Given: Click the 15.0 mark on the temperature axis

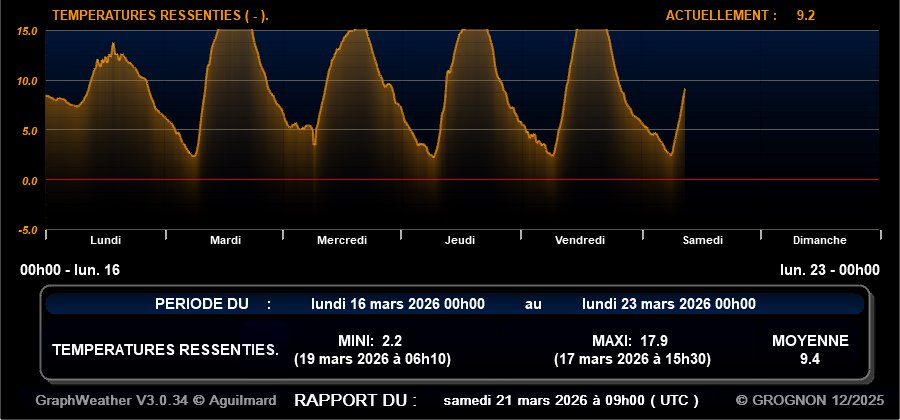Looking at the screenshot, I should 27,31.
